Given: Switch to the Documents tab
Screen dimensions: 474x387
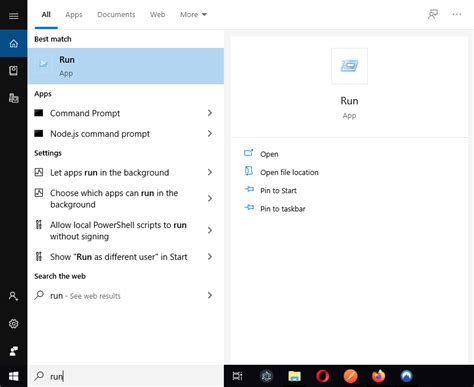Looking at the screenshot, I should pos(116,14).
